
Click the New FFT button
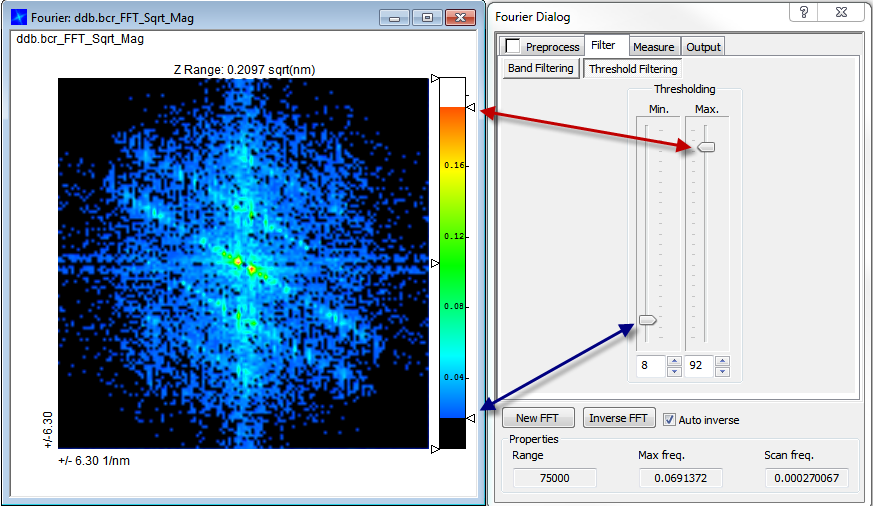tap(538, 418)
